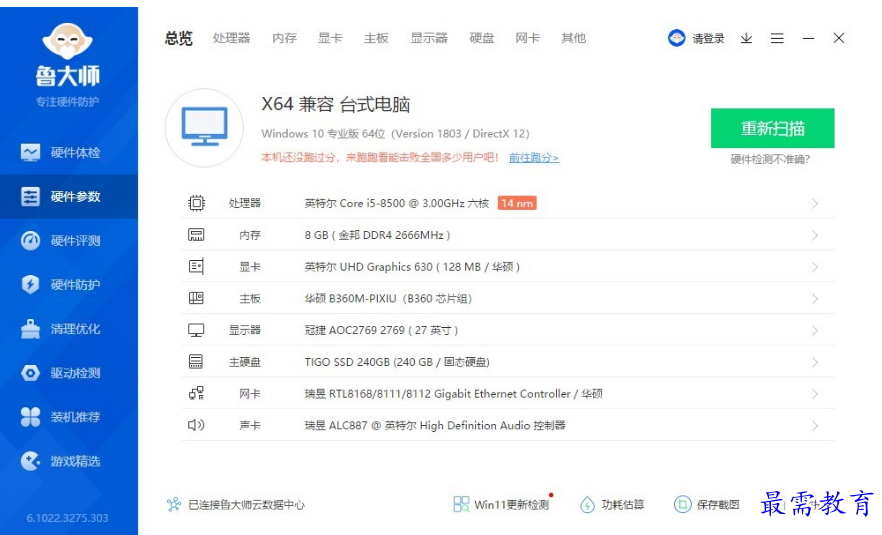
Task: Click the 保存截图 screenshot icon
Action: click(x=682, y=504)
